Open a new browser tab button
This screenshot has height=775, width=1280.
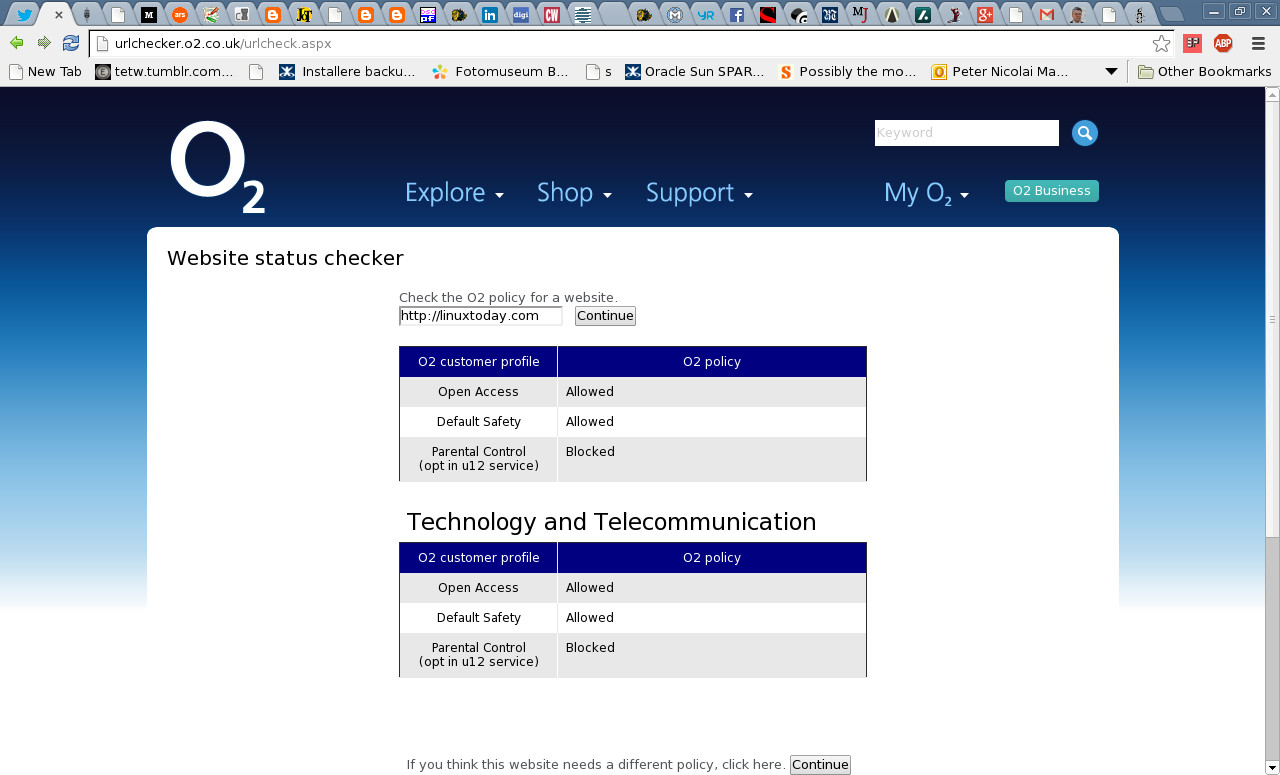(1172, 15)
